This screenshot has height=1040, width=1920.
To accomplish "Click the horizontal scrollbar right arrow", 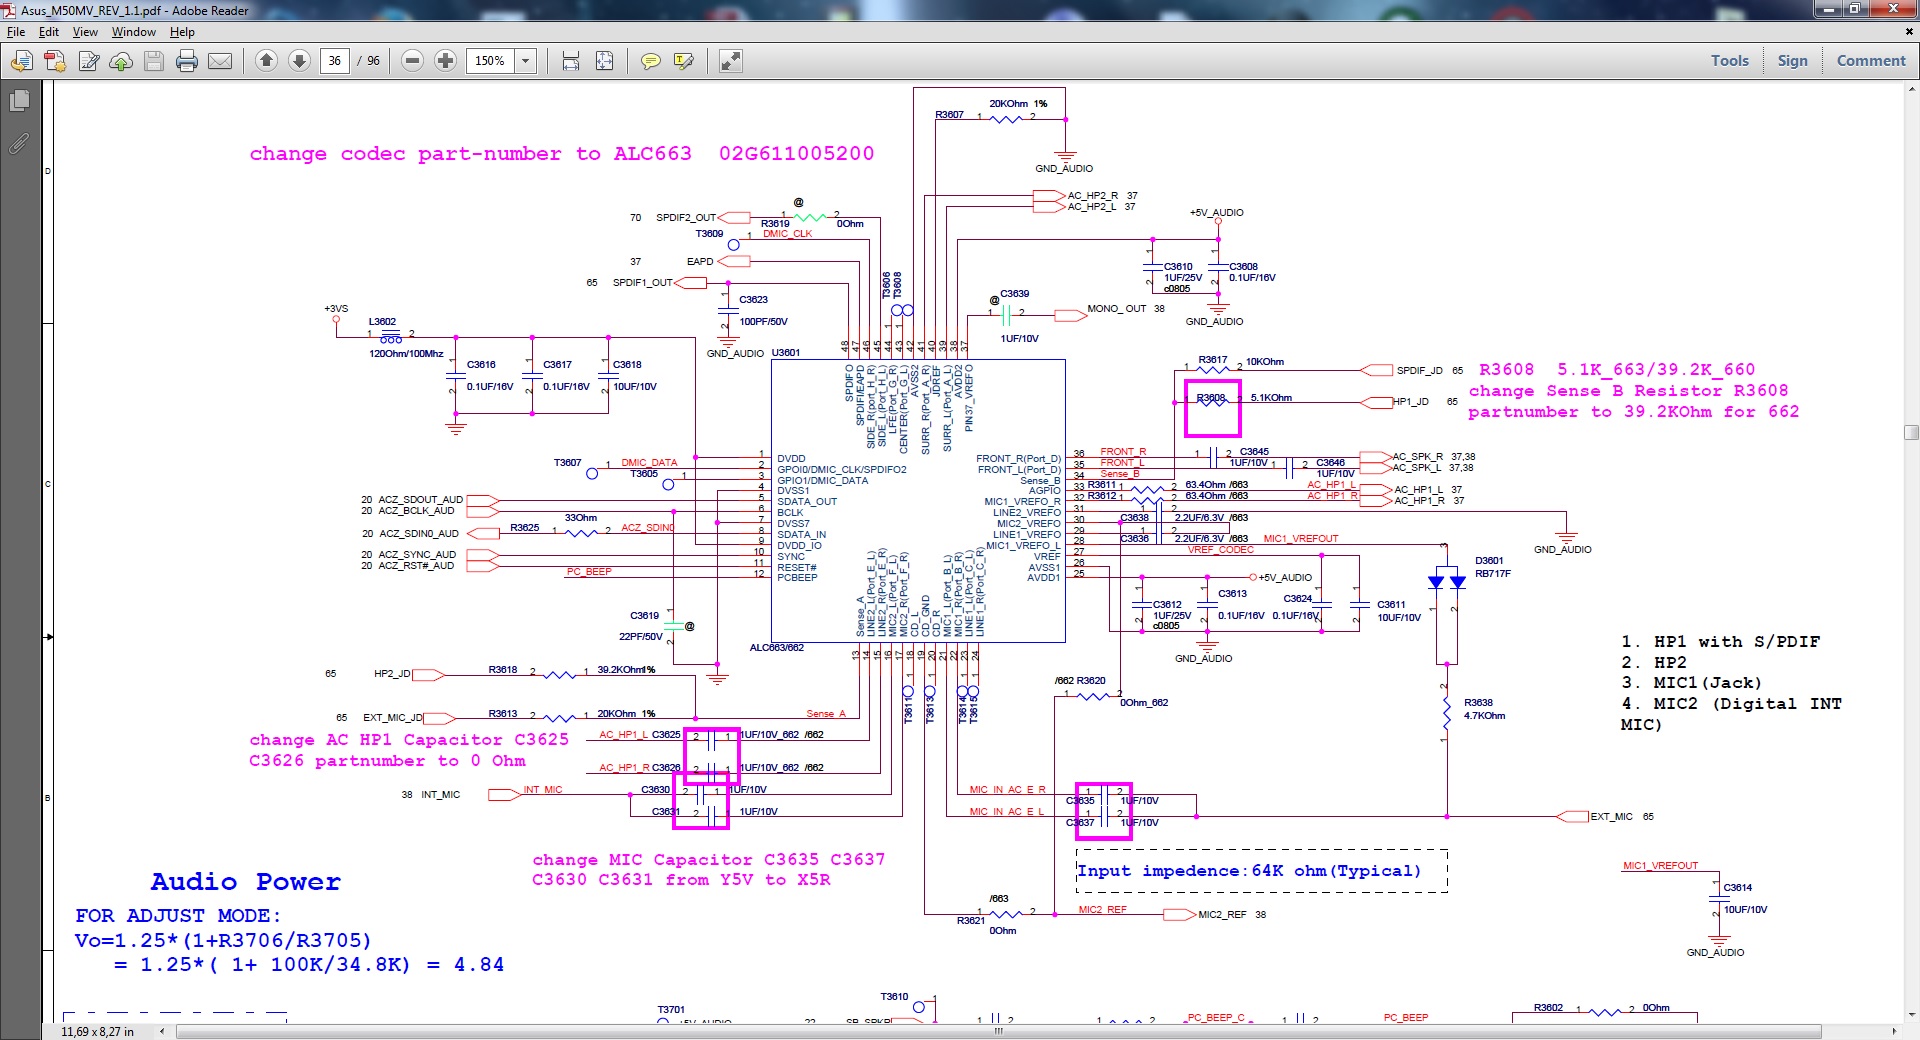I will coord(1893,1031).
